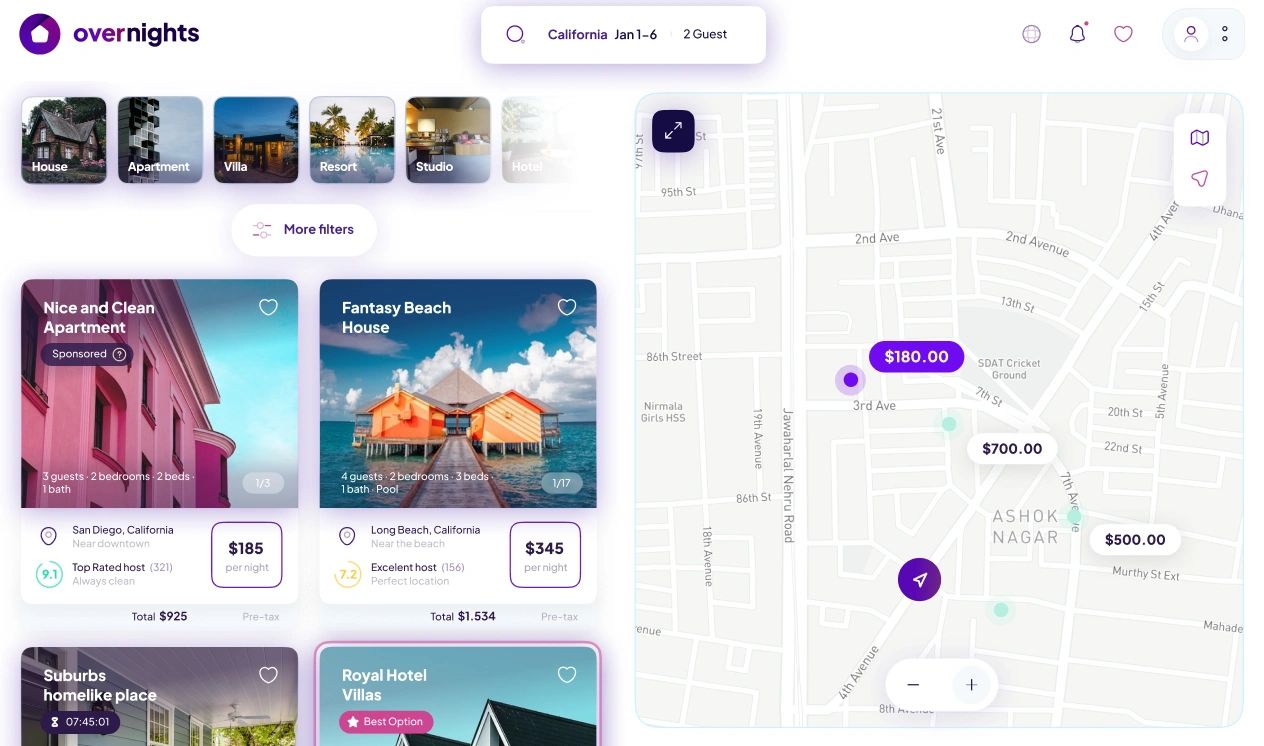Select the Resort category
The width and height of the screenshot is (1264, 746).
(352, 140)
